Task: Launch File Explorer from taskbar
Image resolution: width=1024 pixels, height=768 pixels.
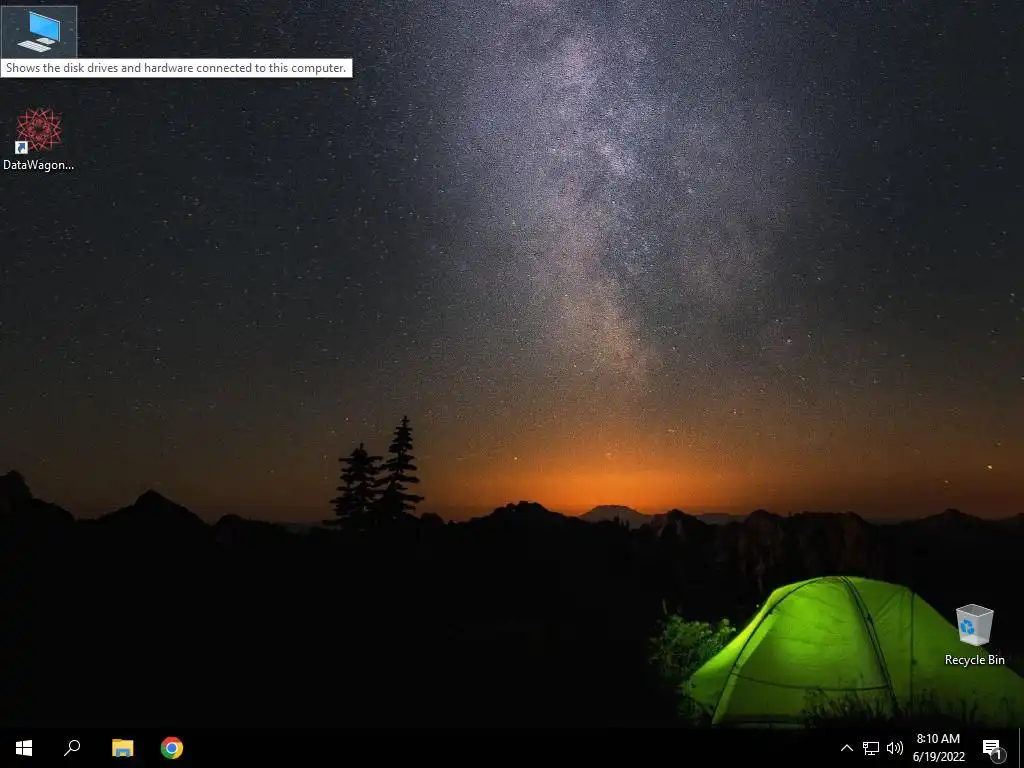Action: [122, 748]
